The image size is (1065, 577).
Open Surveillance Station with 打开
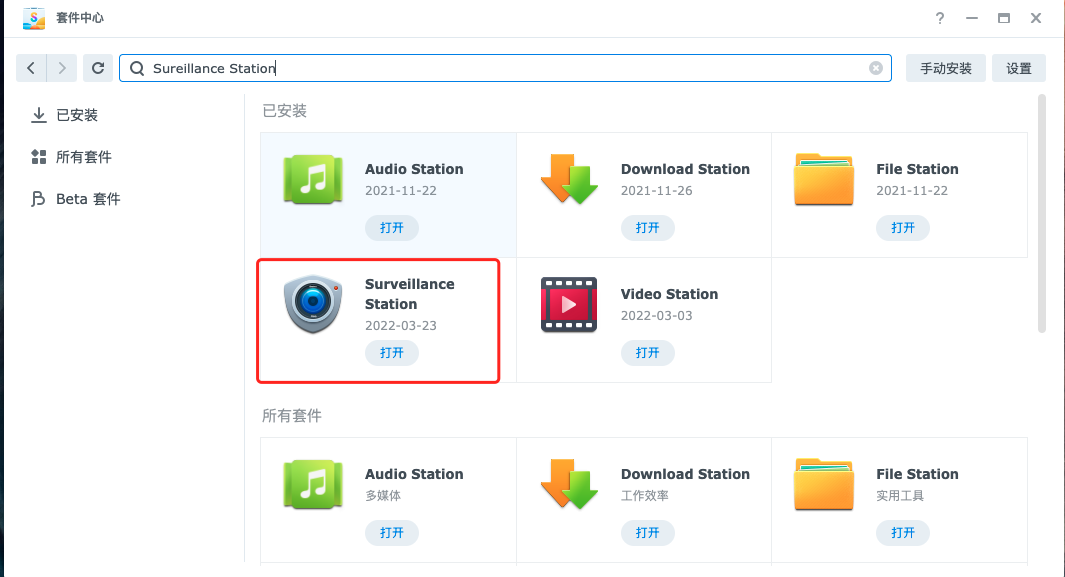(392, 353)
